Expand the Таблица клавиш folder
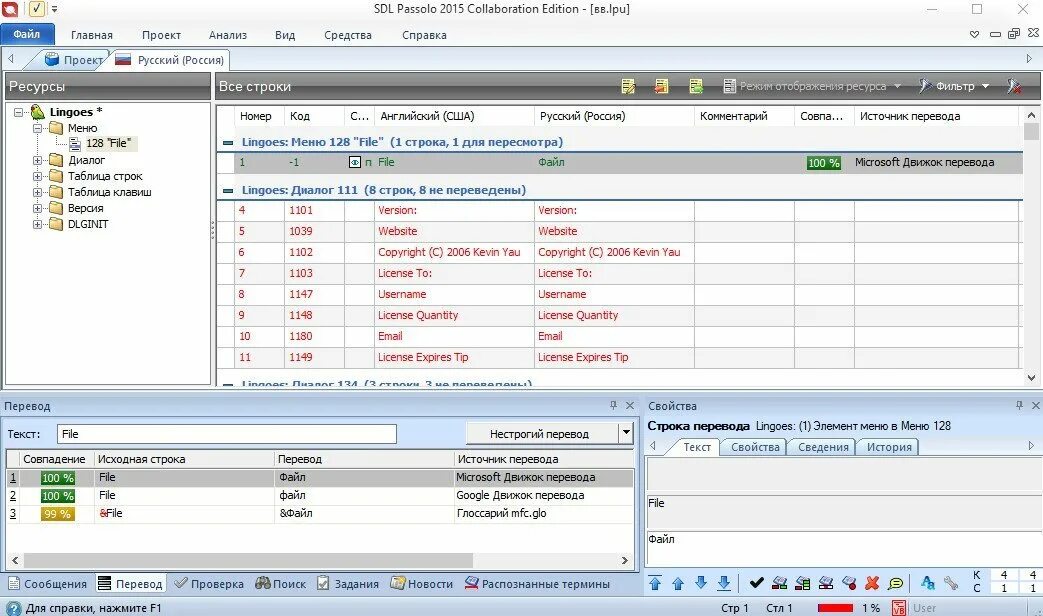 38,192
